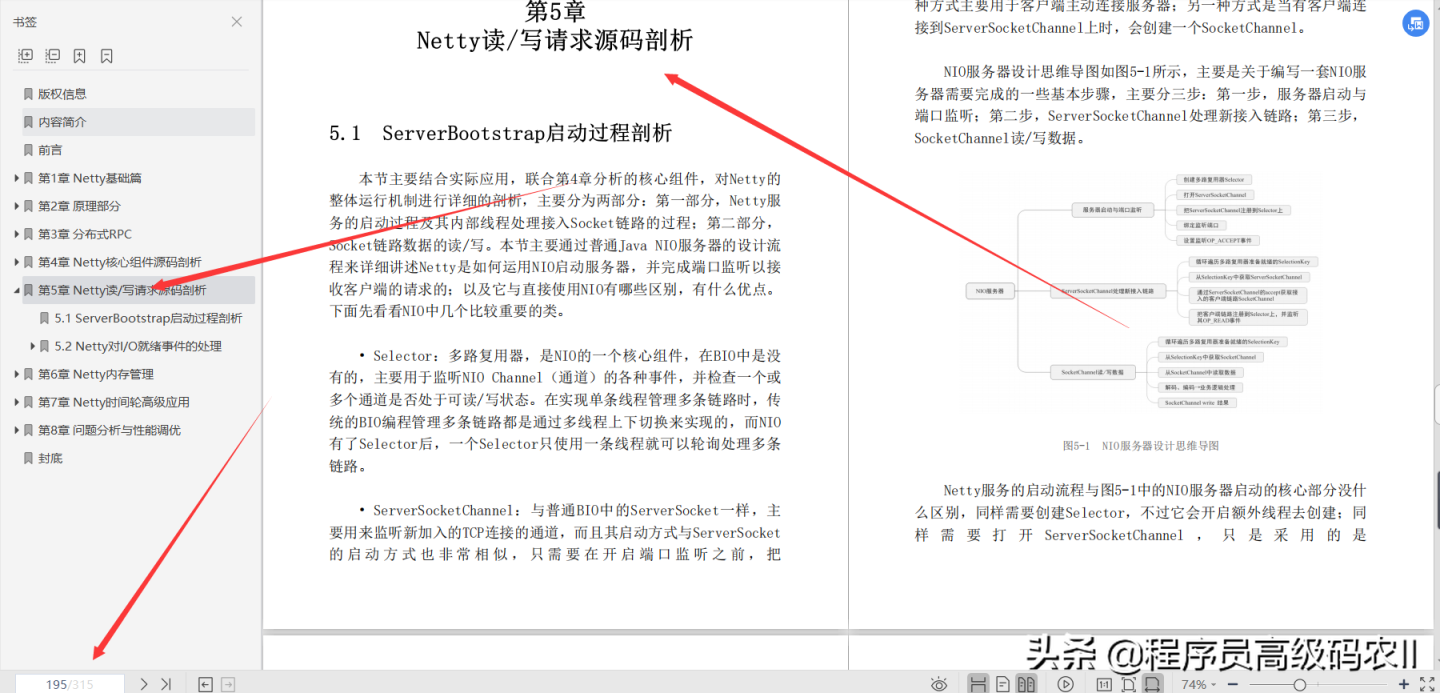Expand the 第3章 分布式RPC bookmark
The height and width of the screenshot is (693, 1440).
(x=16, y=234)
